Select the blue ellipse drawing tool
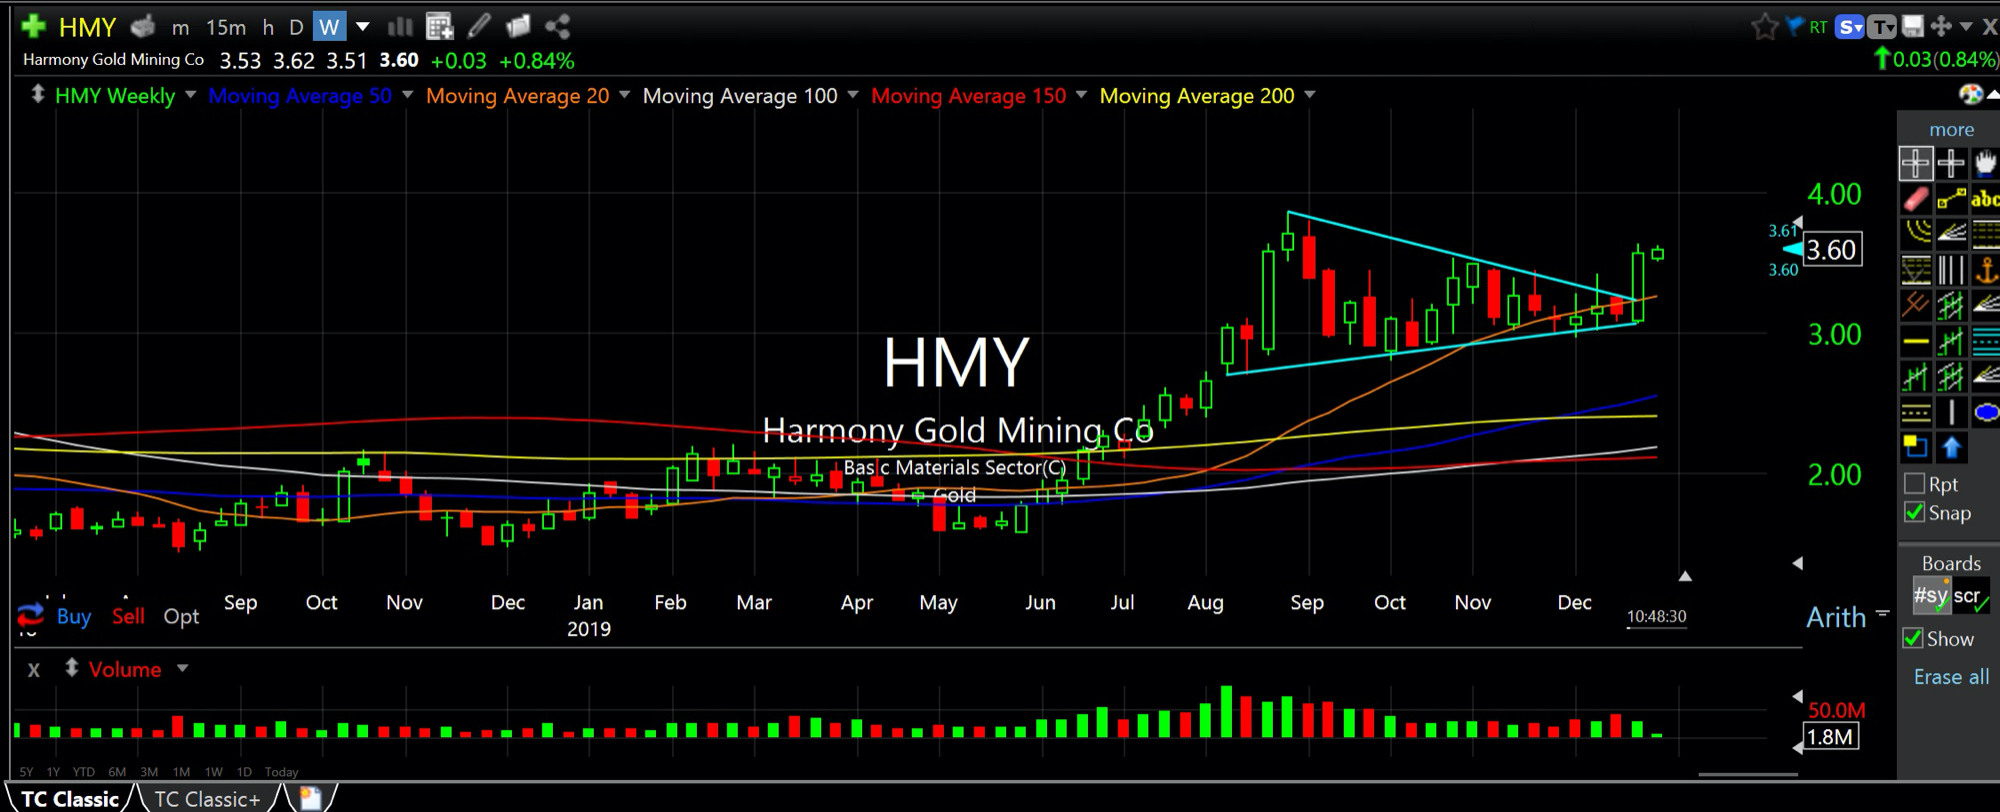Viewport: 2000px width, 812px height. click(1985, 412)
